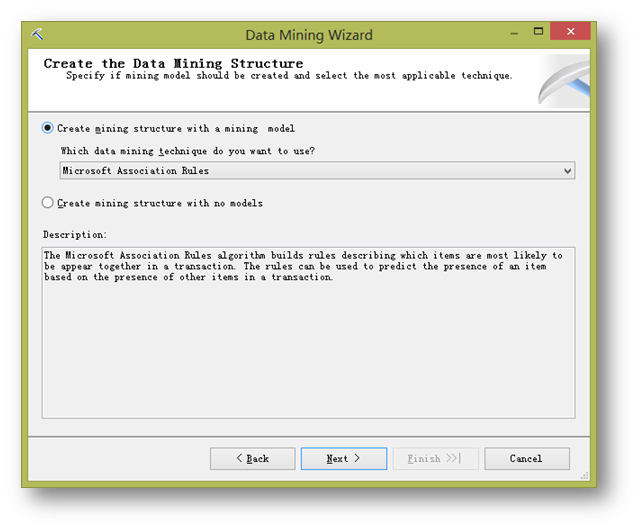Click the 'Which data mining technique' label
Screen dimensions: 639x530
pyautogui.click(x=187, y=151)
